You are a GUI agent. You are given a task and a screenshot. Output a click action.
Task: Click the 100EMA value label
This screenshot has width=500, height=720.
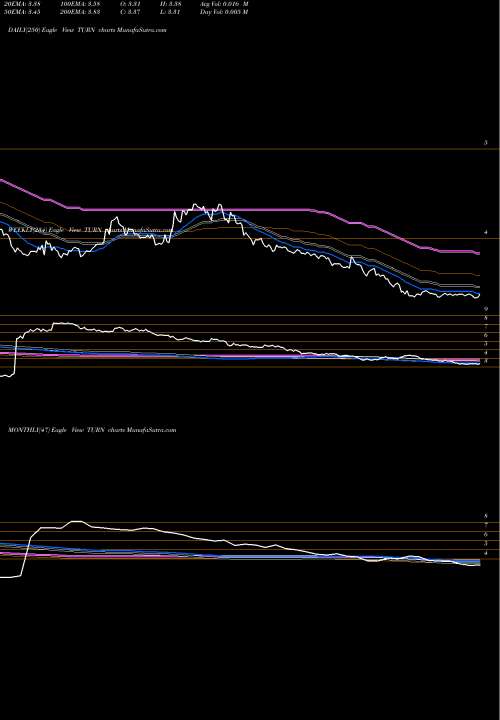click(x=80, y=4)
